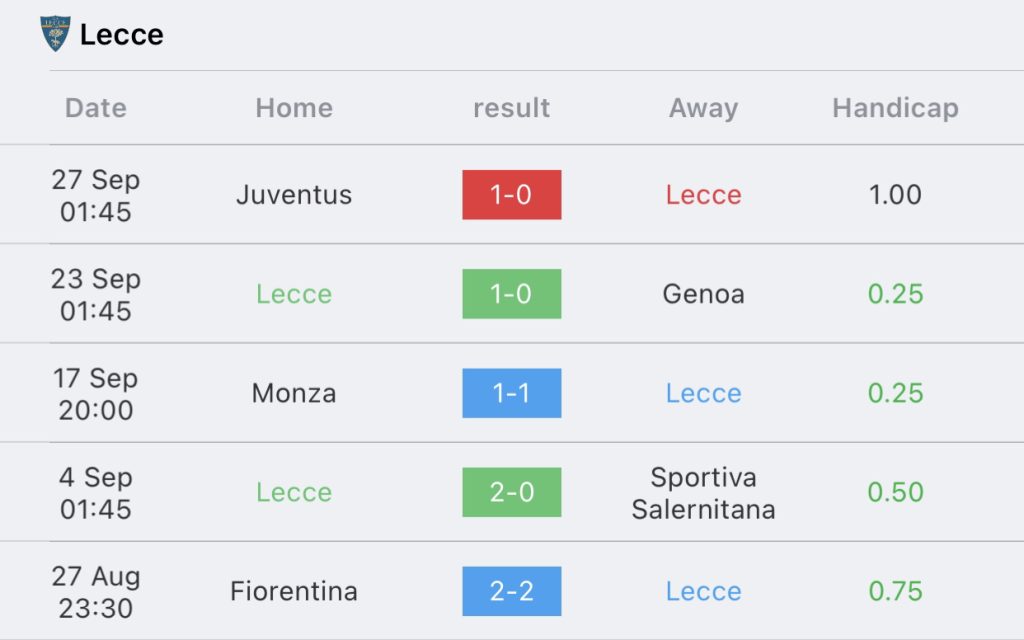The image size is (1024, 640).
Task: Open the blue 2-2 Fiorentina result badge
Action: [511, 591]
